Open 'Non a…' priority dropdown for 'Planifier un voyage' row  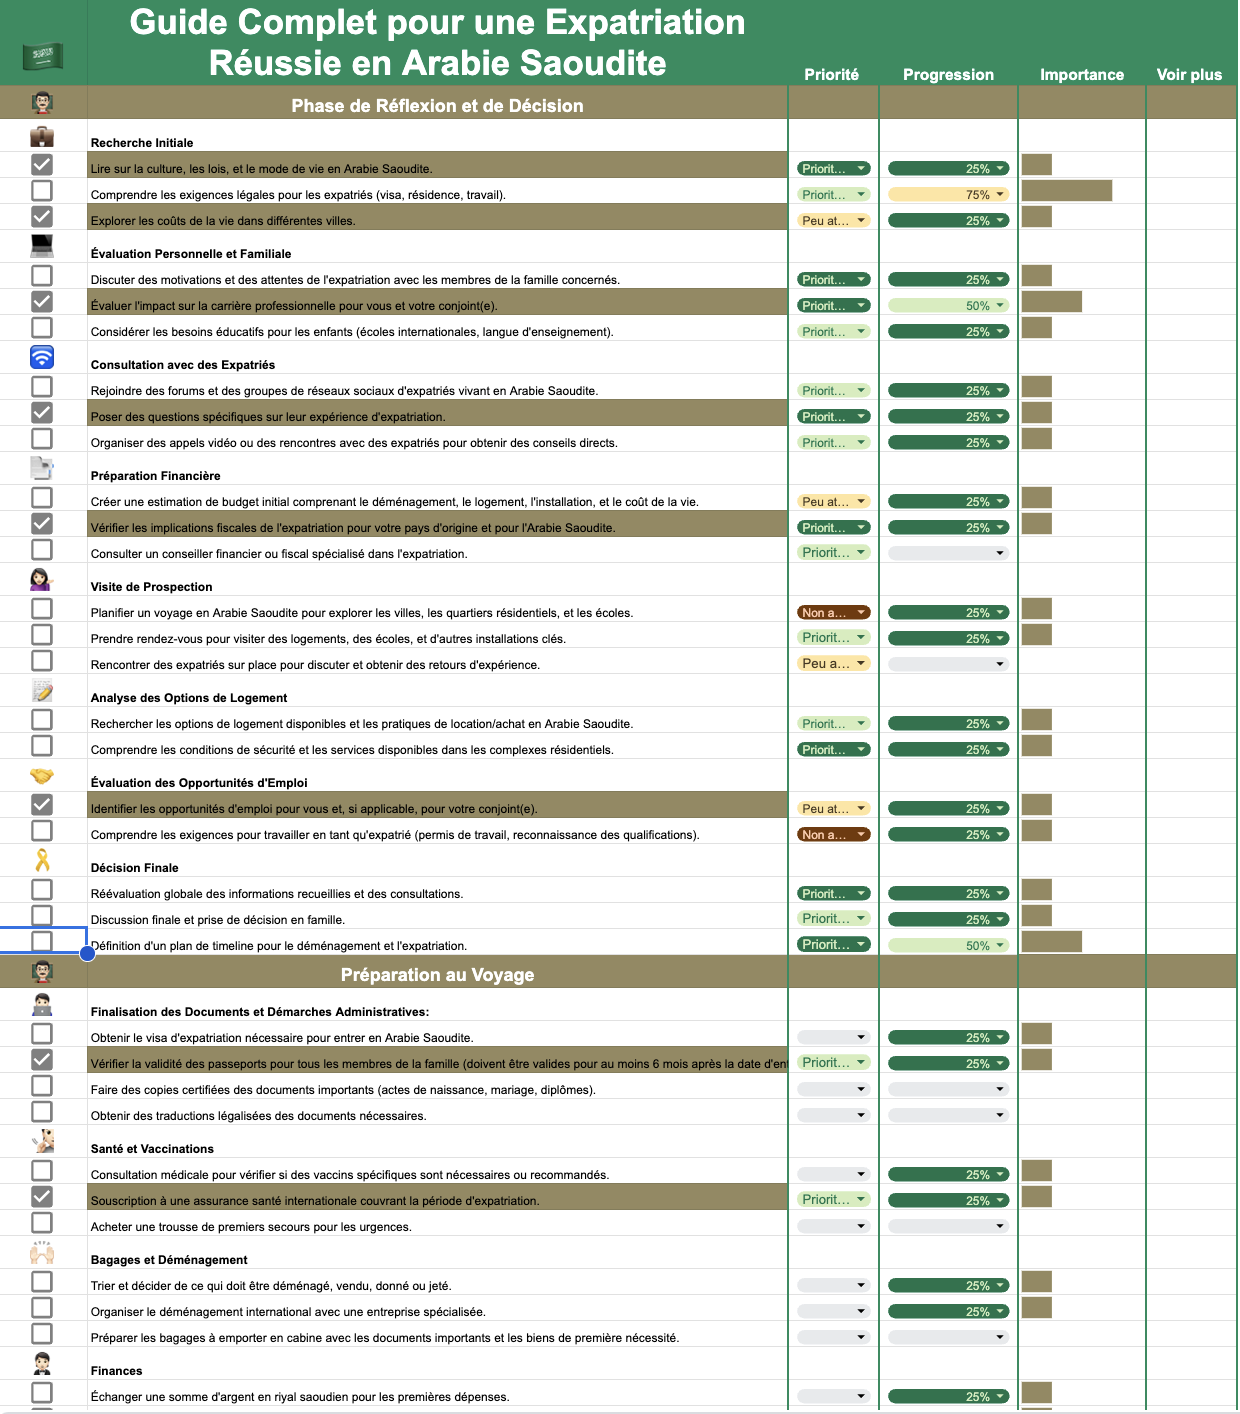833,612
